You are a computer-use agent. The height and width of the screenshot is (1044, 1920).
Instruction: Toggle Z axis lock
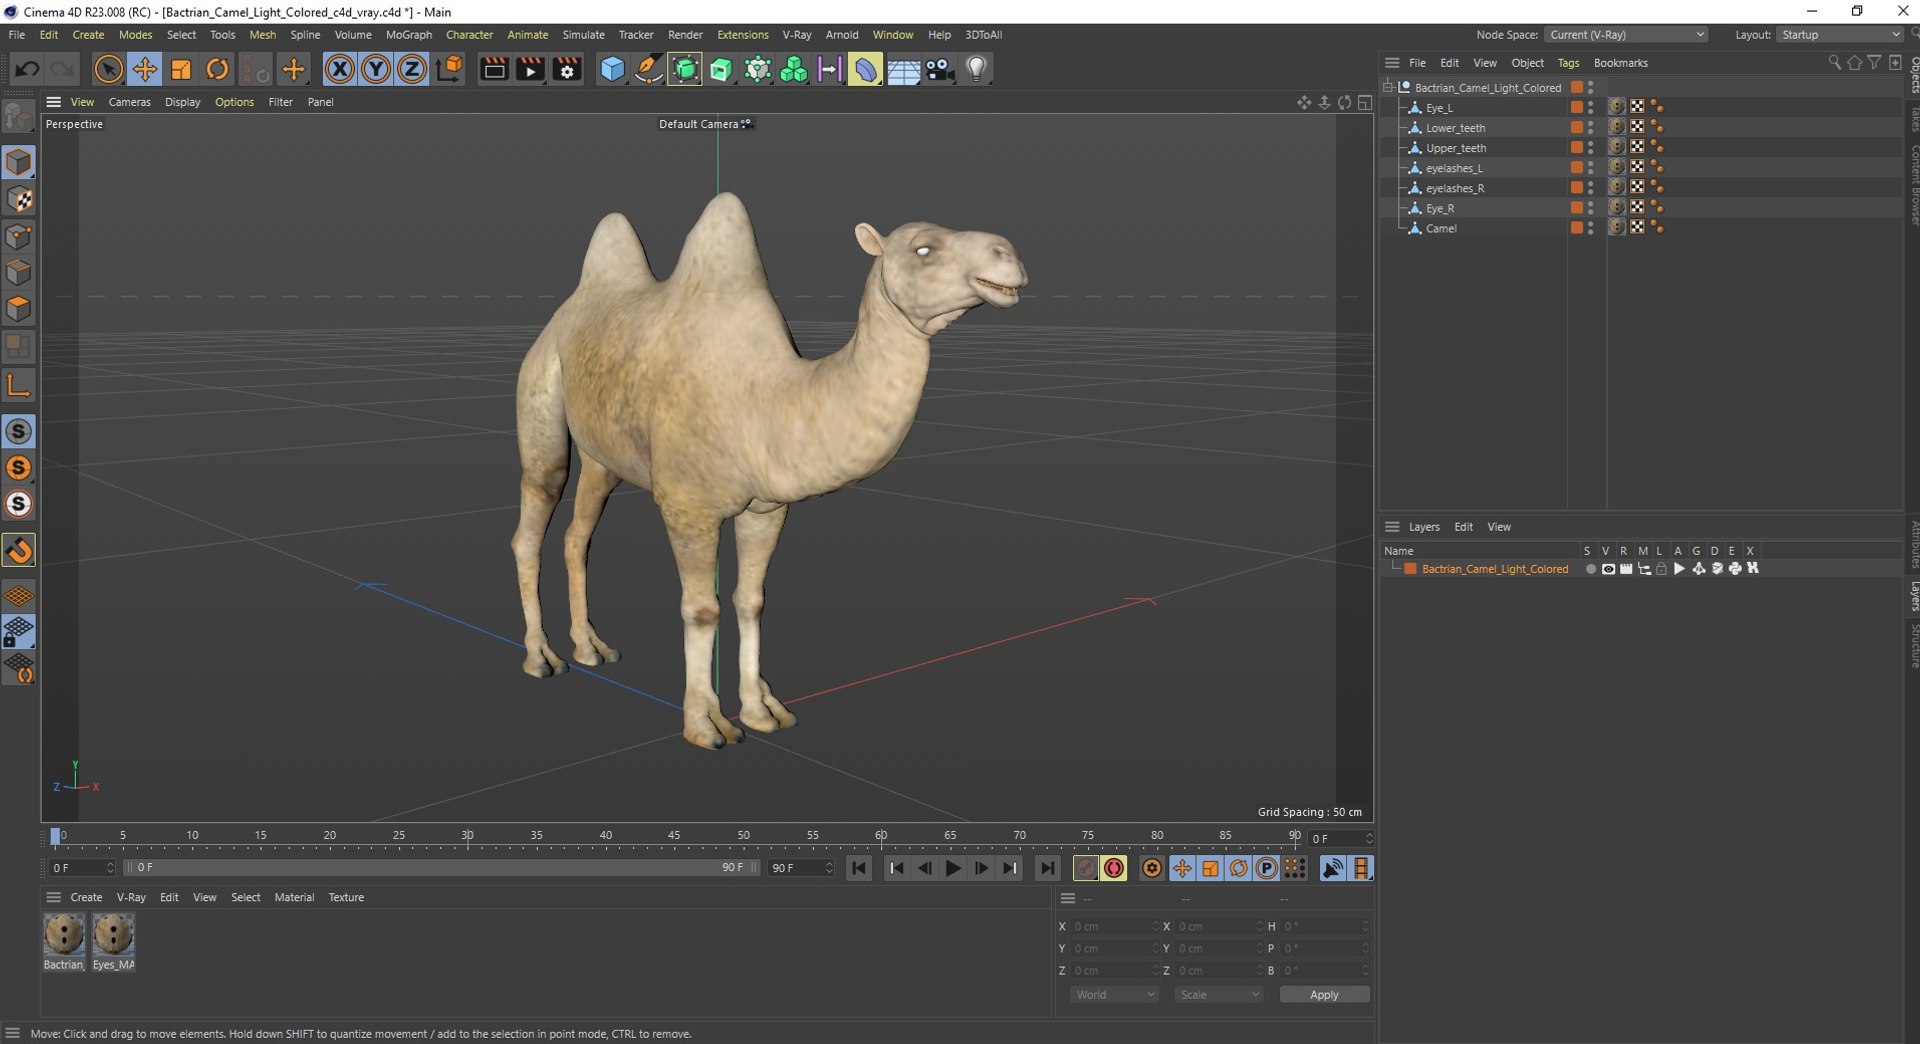[x=412, y=69]
